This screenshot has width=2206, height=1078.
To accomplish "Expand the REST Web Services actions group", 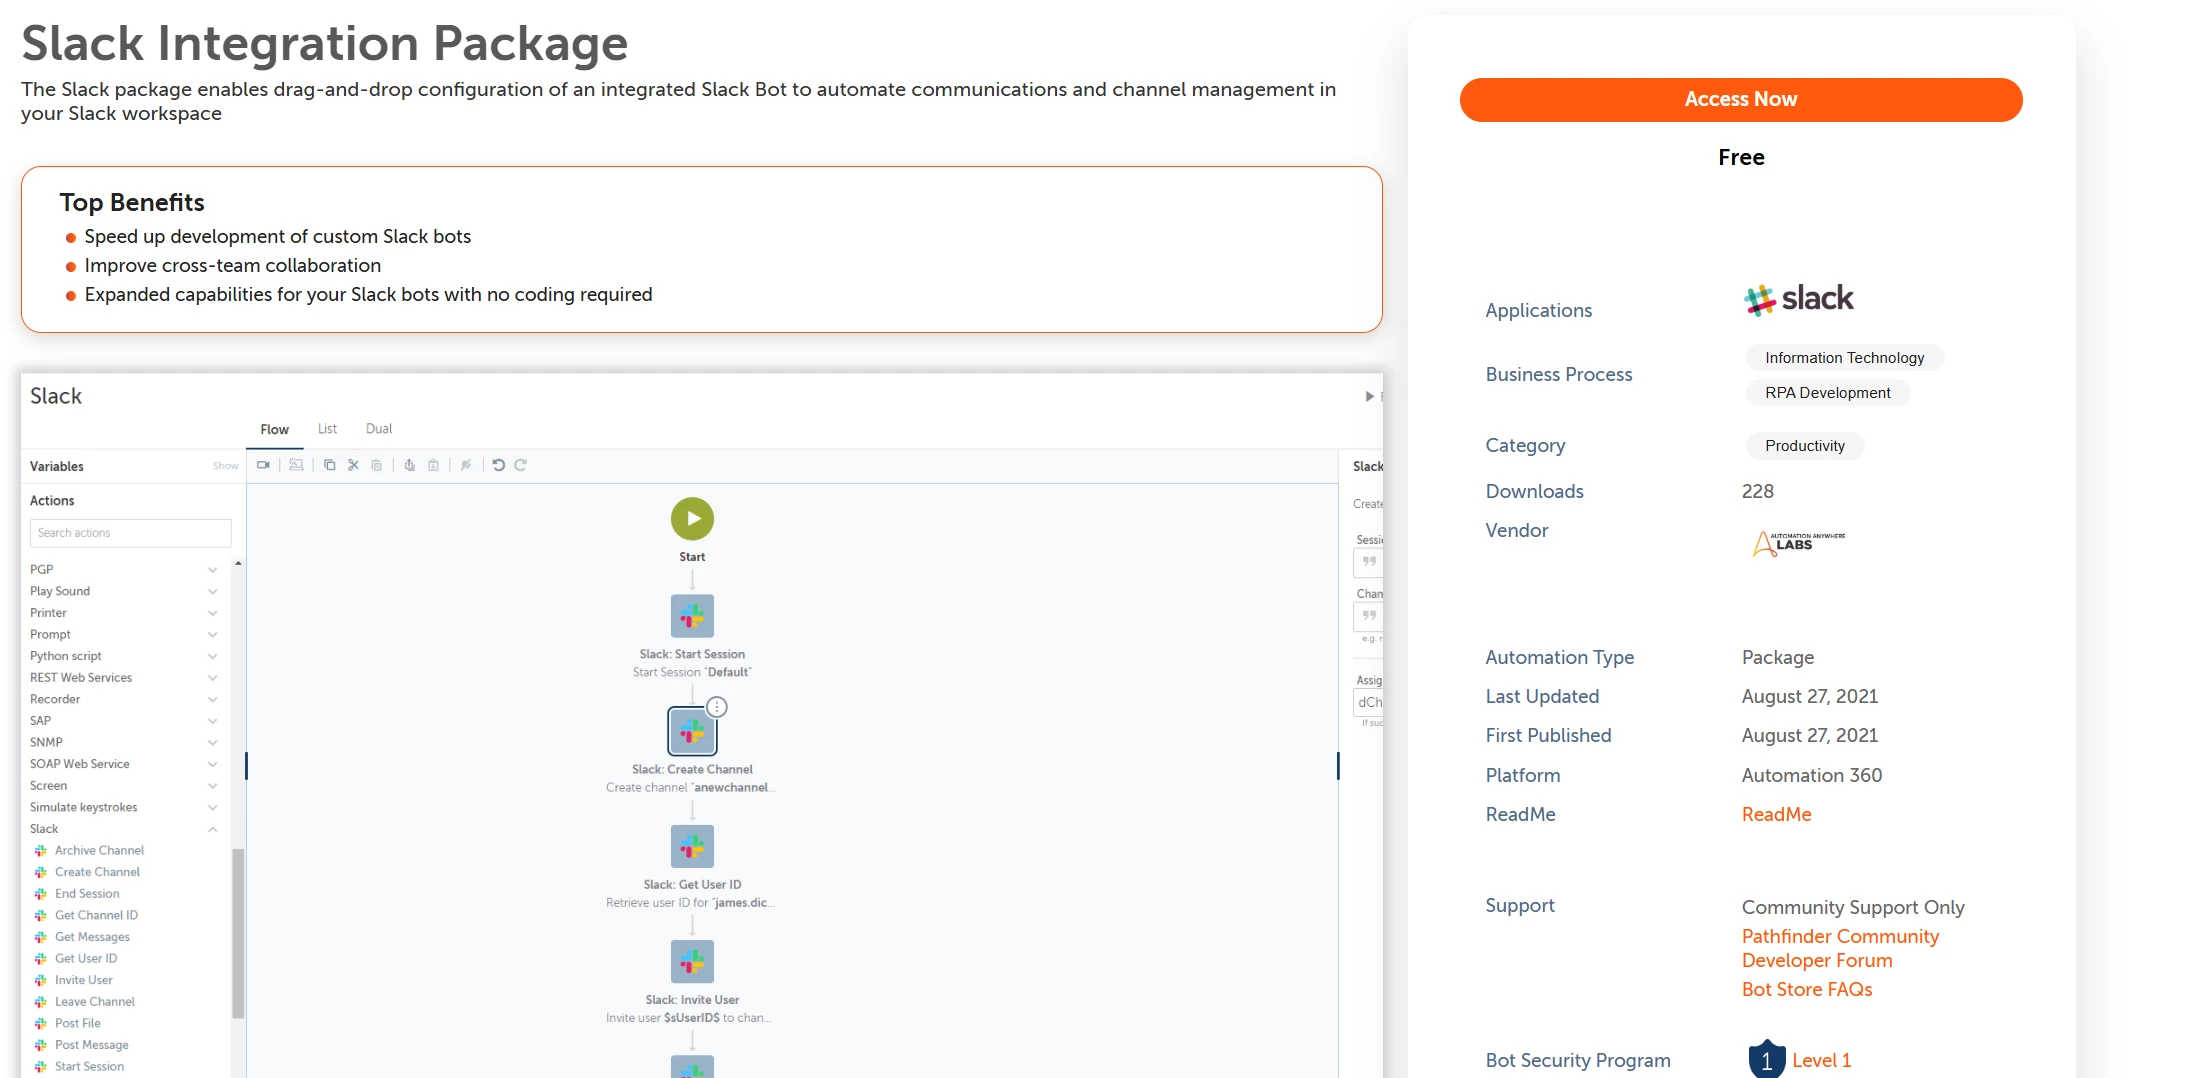I will [212, 678].
